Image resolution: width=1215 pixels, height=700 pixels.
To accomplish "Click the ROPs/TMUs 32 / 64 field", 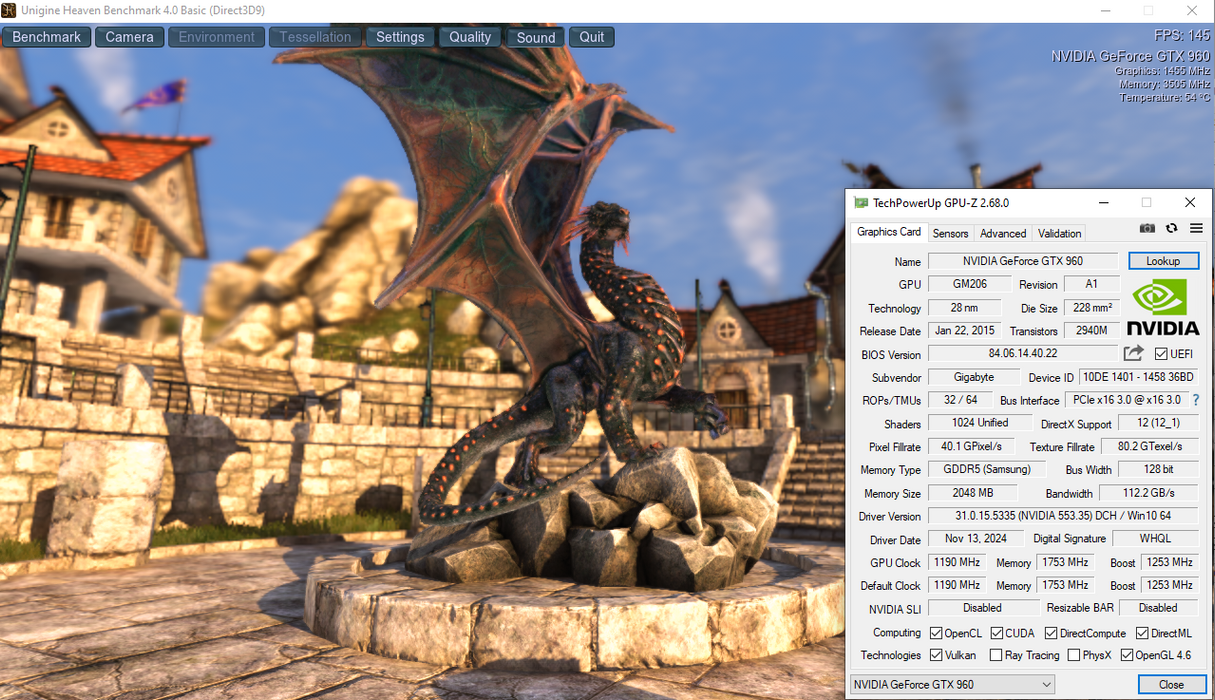I will (x=961, y=400).
